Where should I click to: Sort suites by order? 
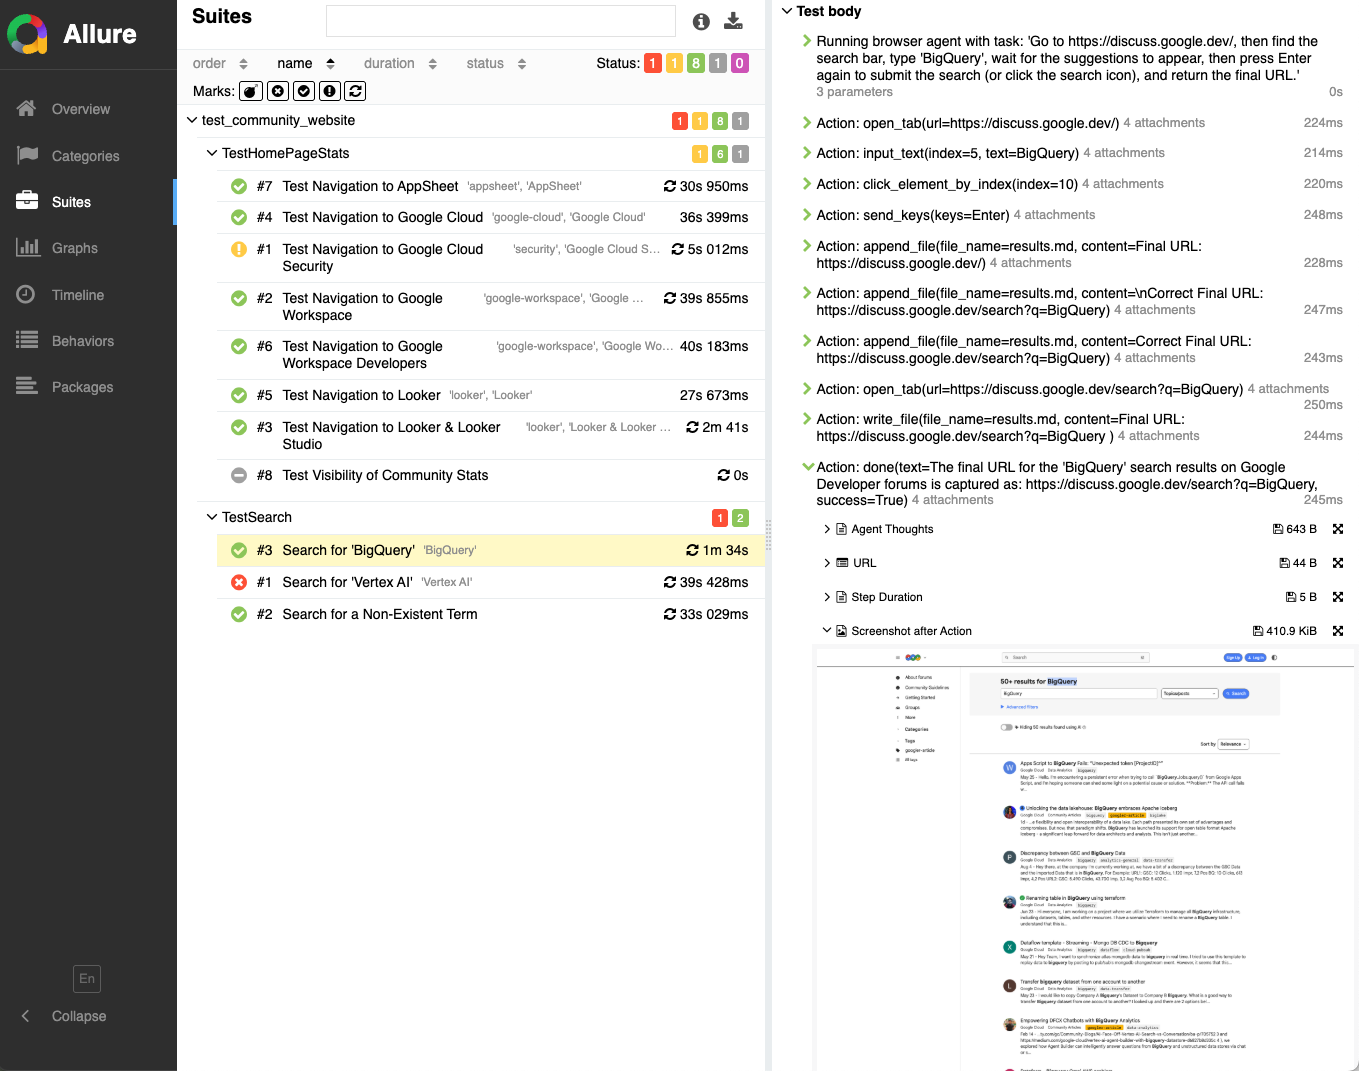pyautogui.click(x=220, y=63)
